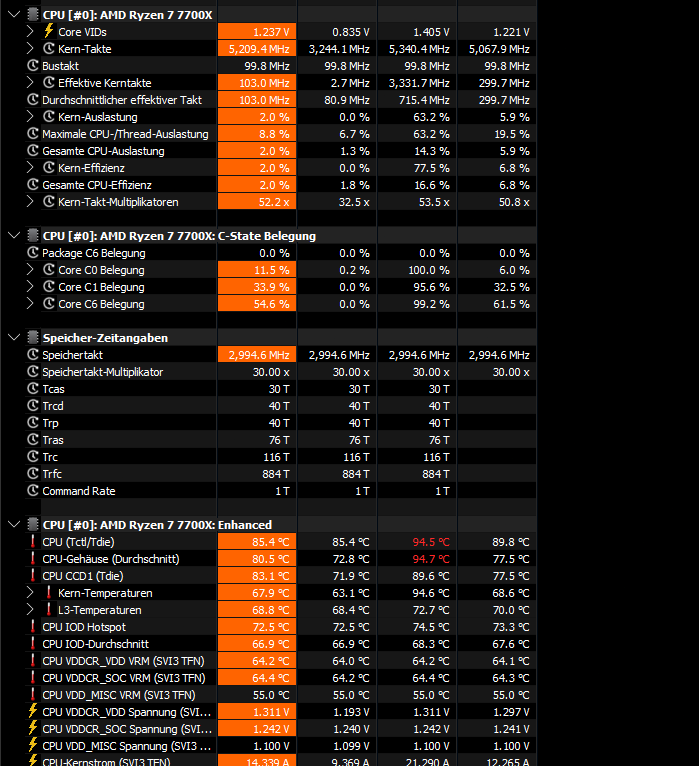Viewport: 699px width, 766px height.
Task: Click the clock icon next to Bustakt
Action: click(x=33, y=65)
